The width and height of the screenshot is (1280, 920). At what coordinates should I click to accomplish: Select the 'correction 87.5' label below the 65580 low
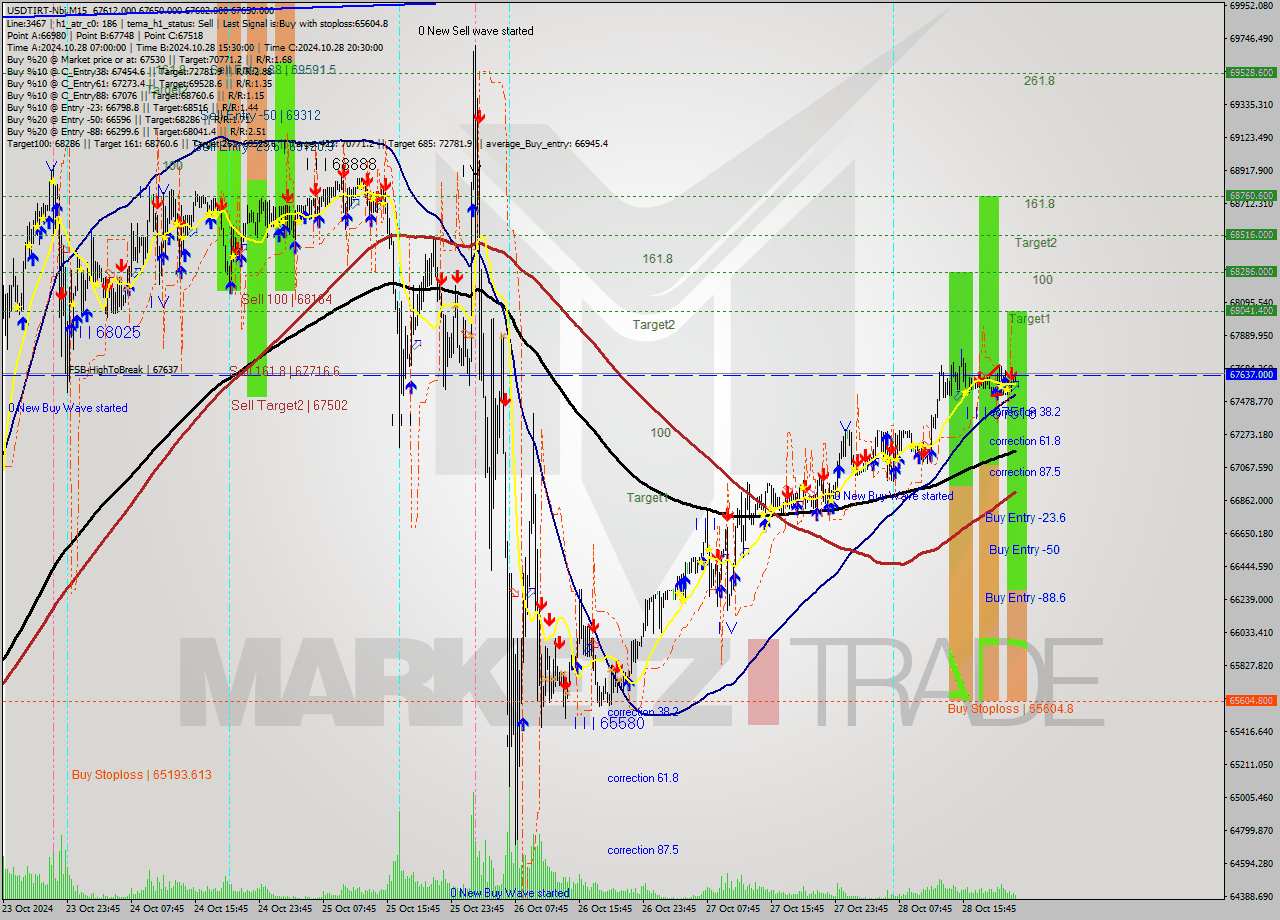tap(643, 850)
